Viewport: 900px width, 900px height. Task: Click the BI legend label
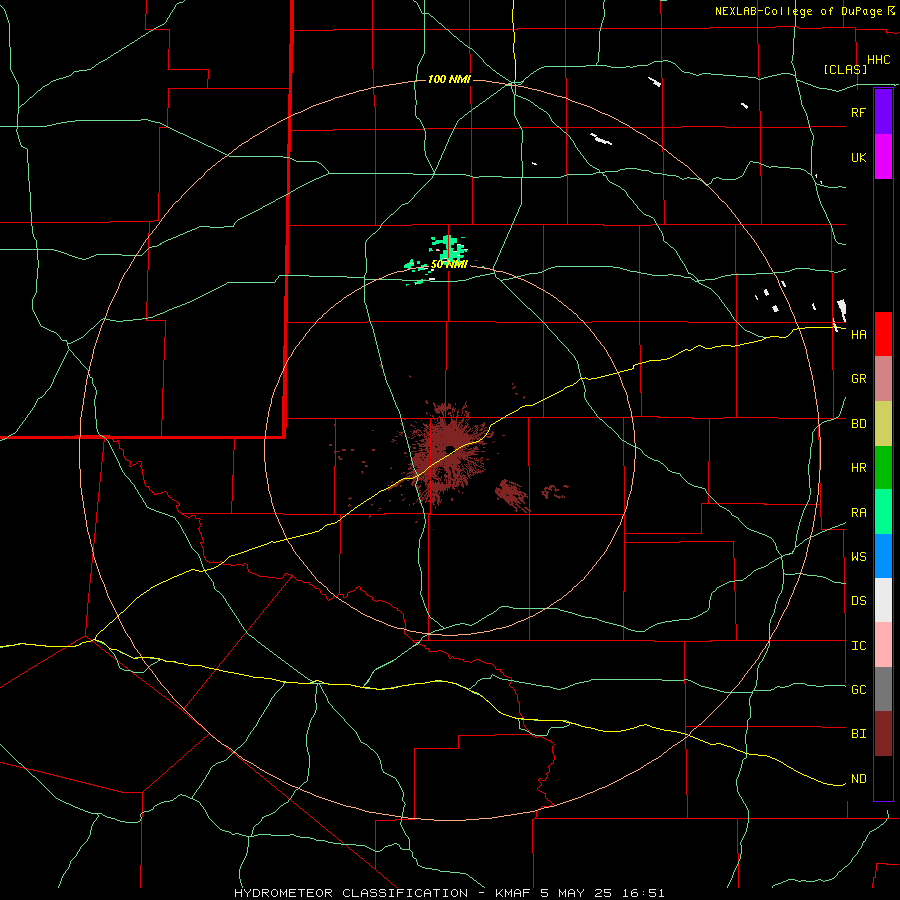point(858,734)
